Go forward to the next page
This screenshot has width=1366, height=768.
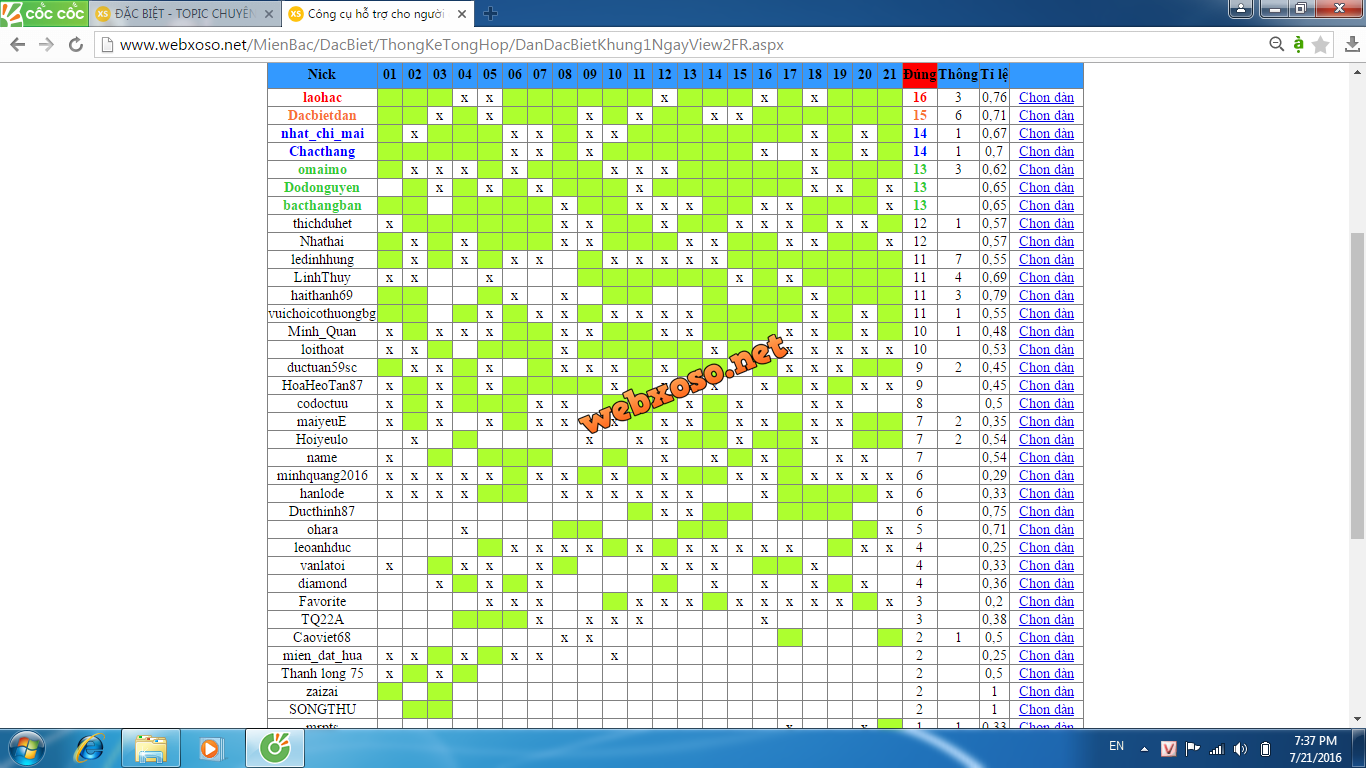click(x=46, y=45)
